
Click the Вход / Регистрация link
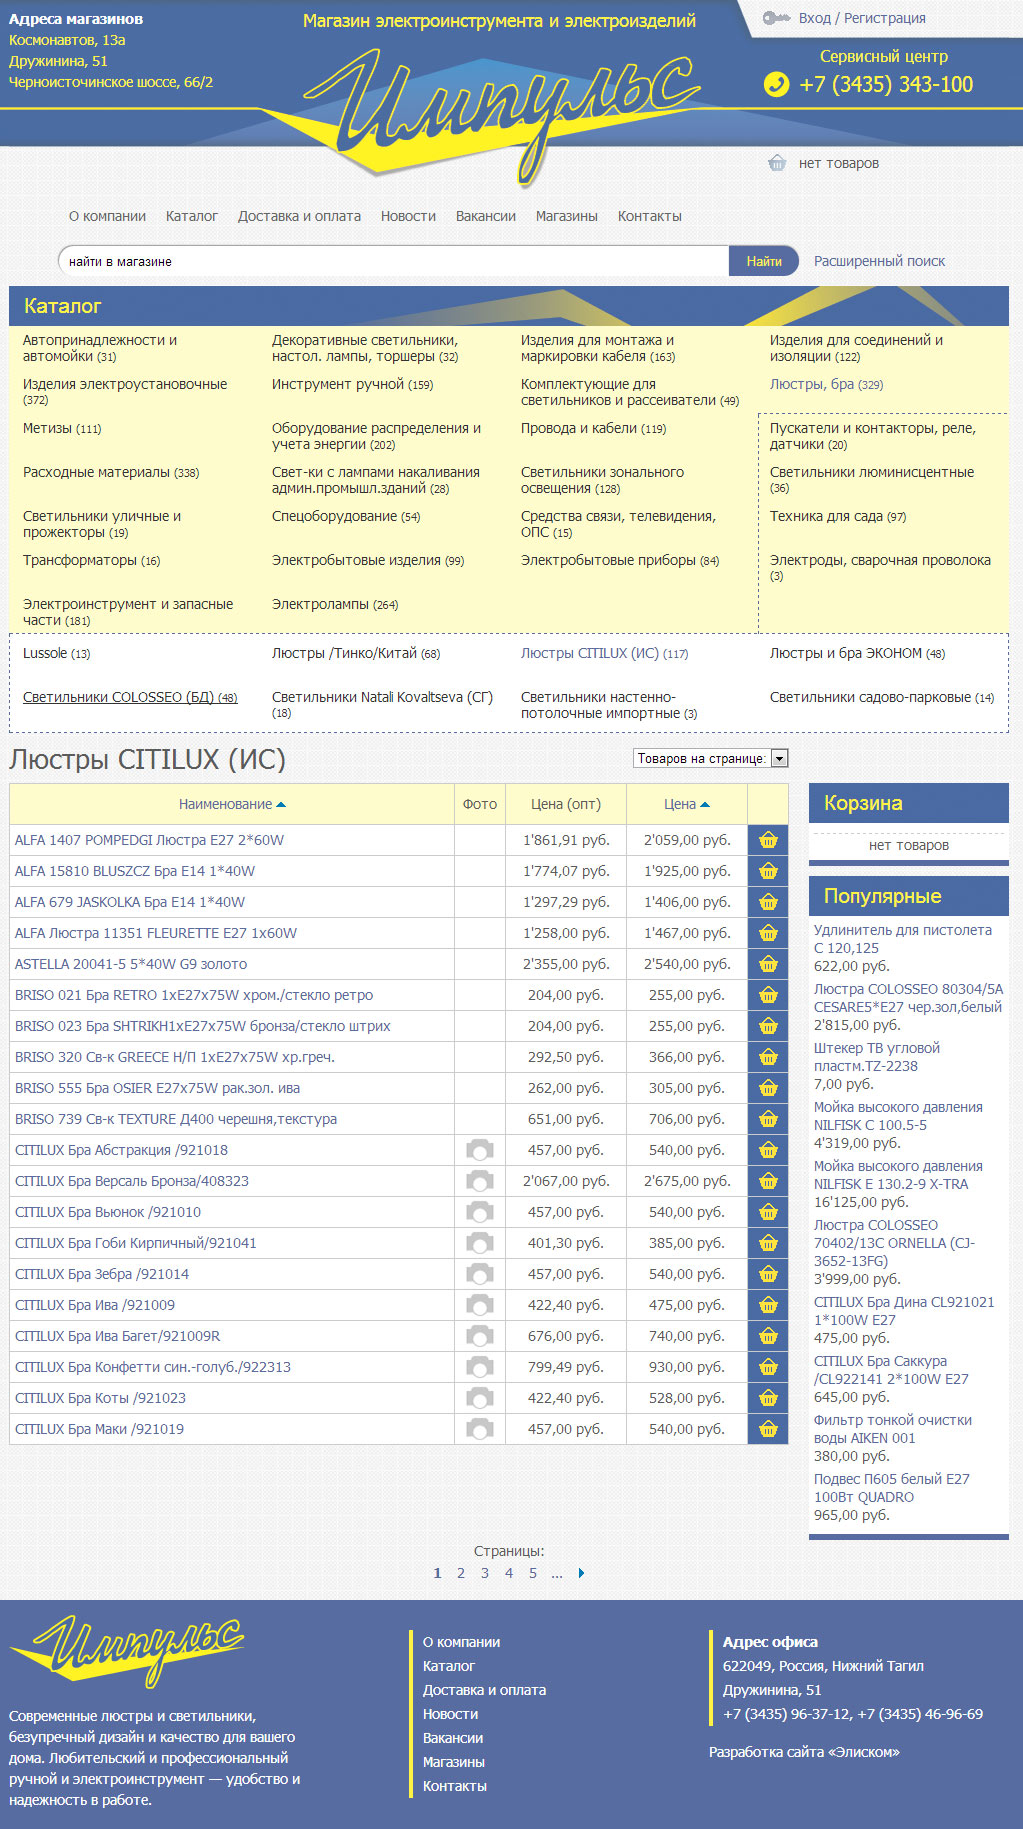(861, 18)
